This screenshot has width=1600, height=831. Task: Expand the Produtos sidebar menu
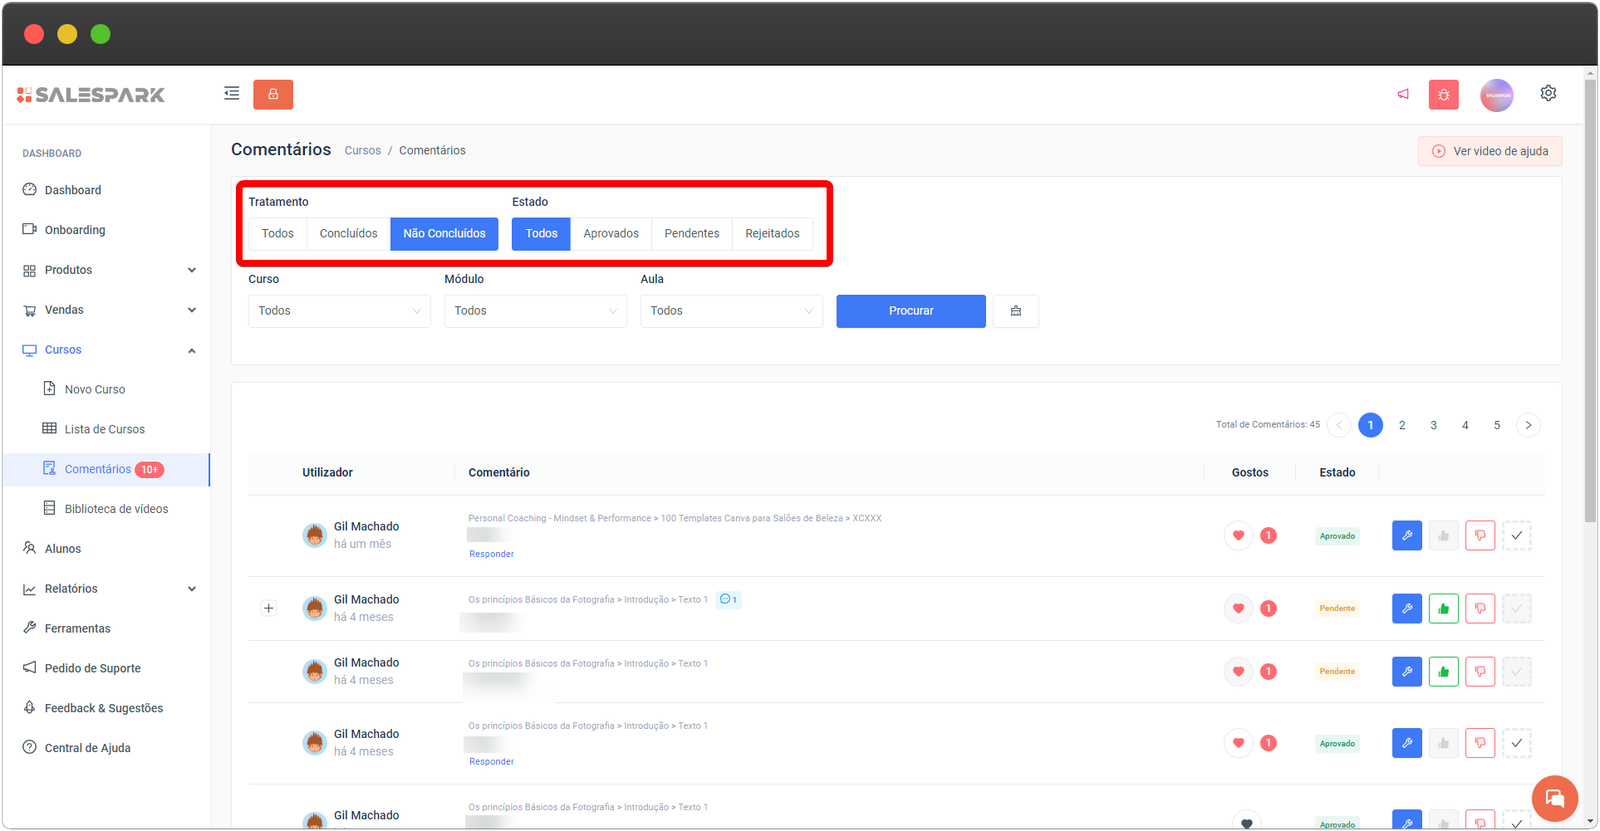[x=109, y=270]
